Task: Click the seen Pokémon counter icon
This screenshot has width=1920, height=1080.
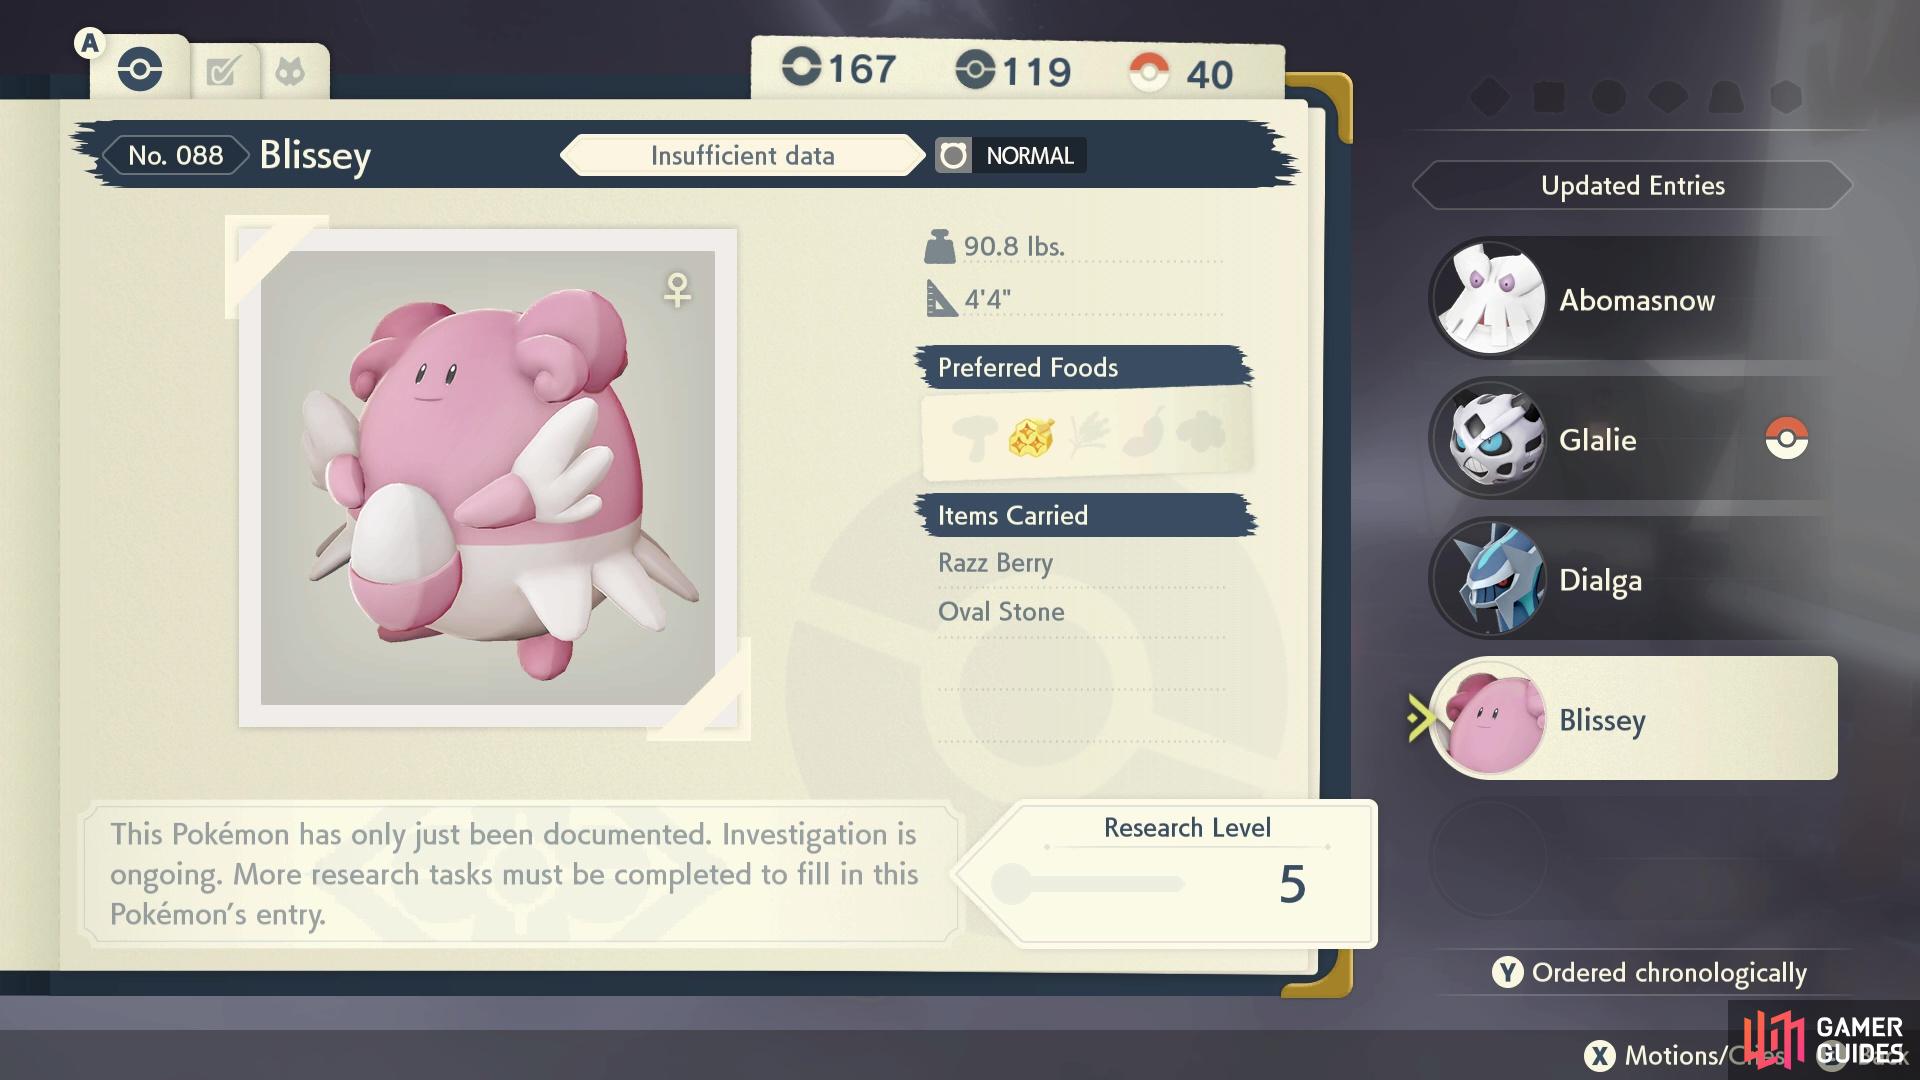Action: click(801, 68)
